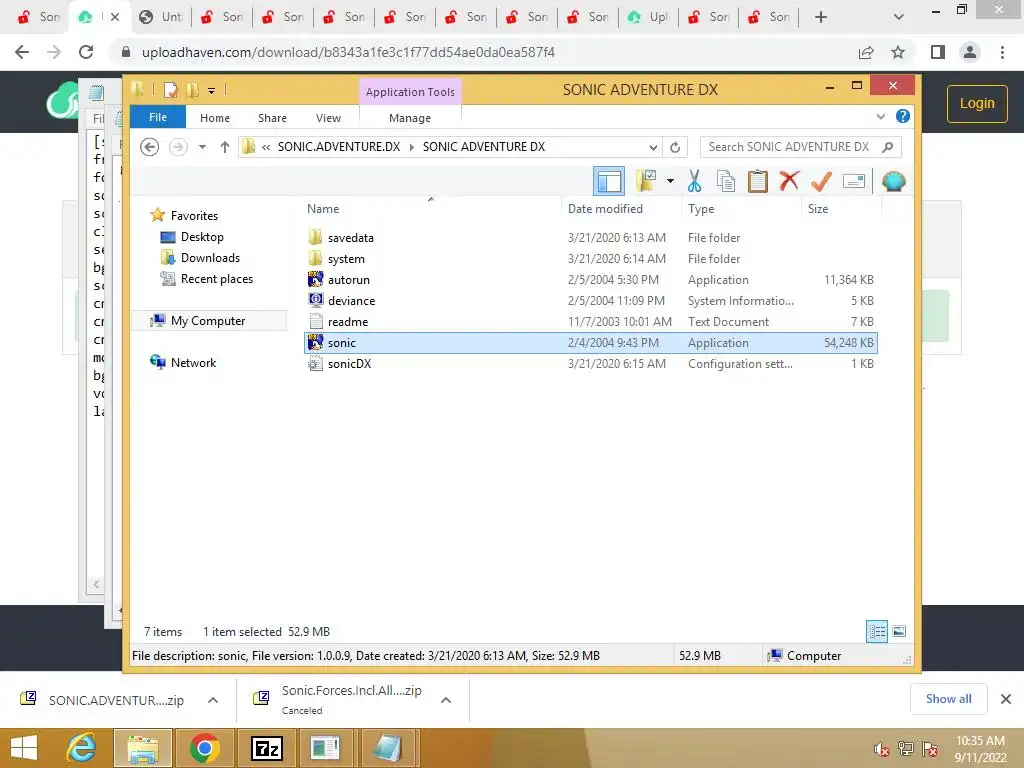The image size is (1024, 768).
Task: Click the Login button on uploadhaven
Action: pyautogui.click(x=977, y=103)
